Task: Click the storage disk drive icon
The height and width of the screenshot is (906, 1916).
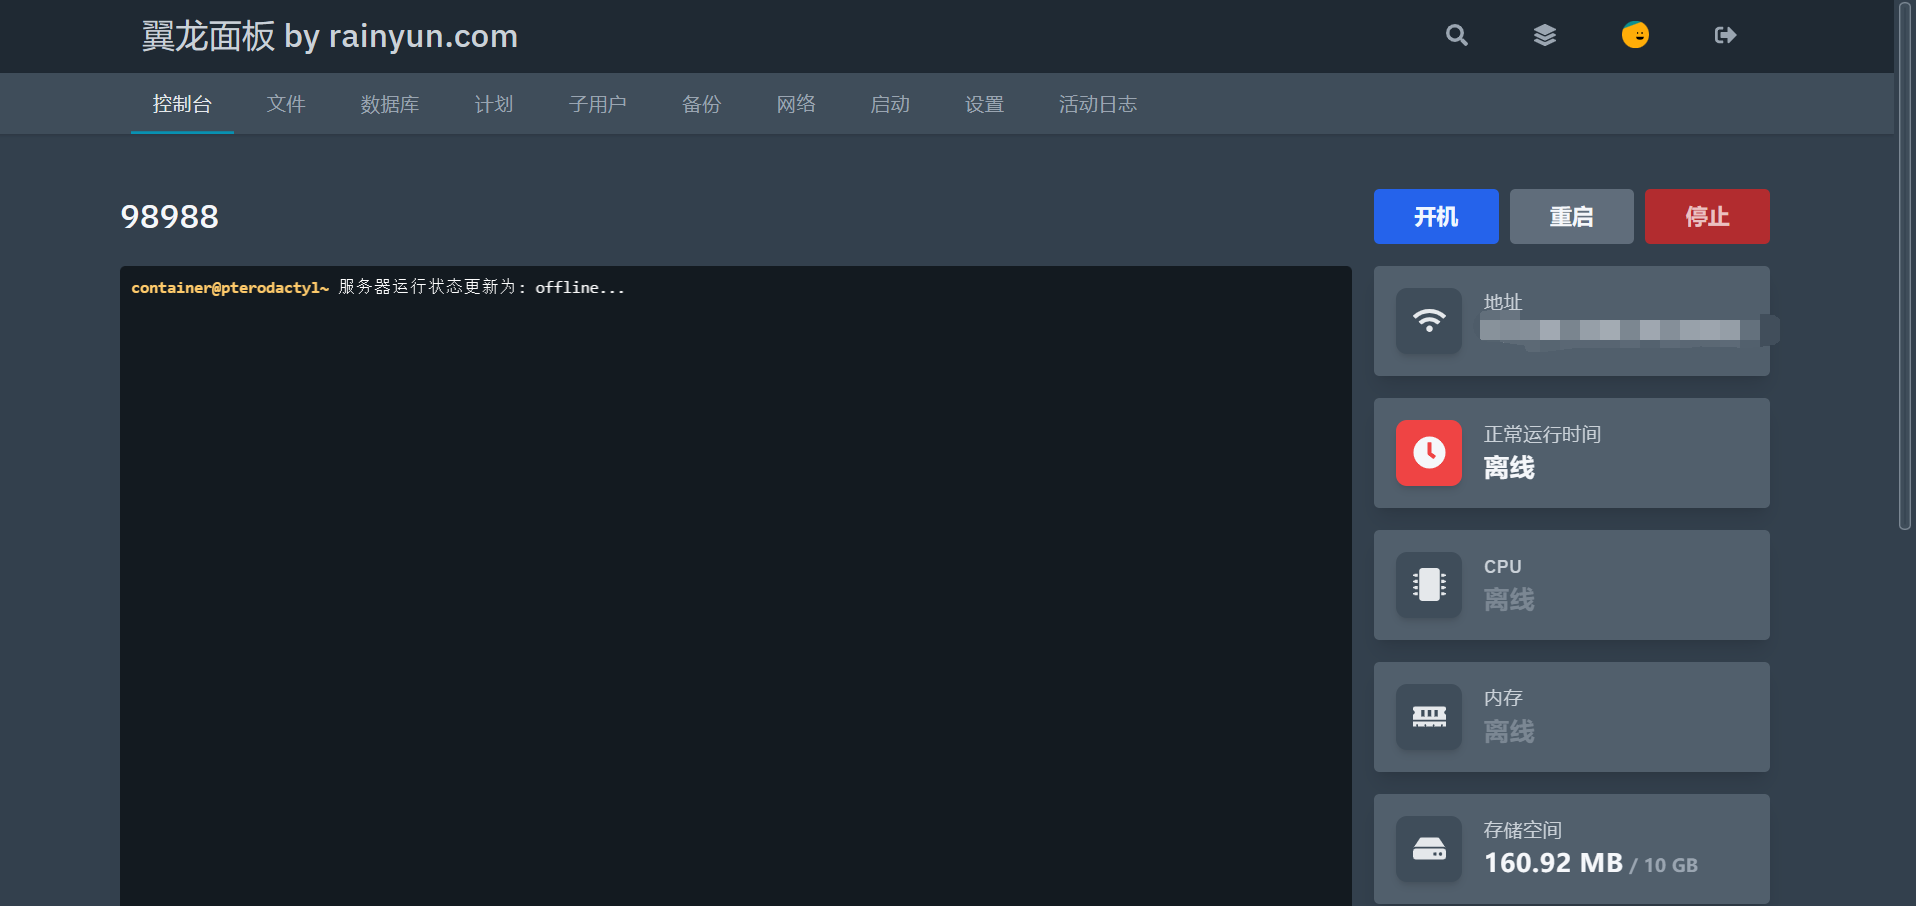Action: click(1429, 849)
